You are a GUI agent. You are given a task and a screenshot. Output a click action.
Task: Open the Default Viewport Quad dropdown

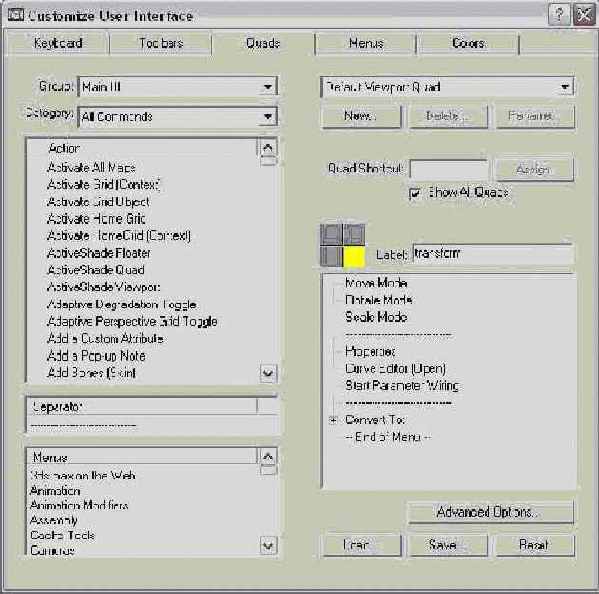(565, 87)
